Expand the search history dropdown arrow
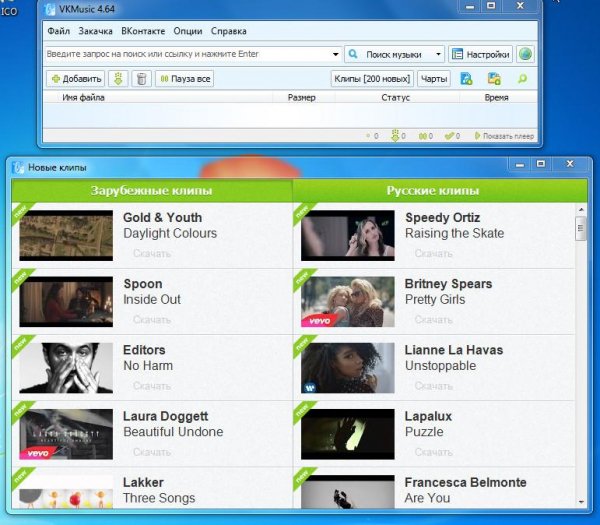Screen dimensions: 600x525 click(336, 54)
